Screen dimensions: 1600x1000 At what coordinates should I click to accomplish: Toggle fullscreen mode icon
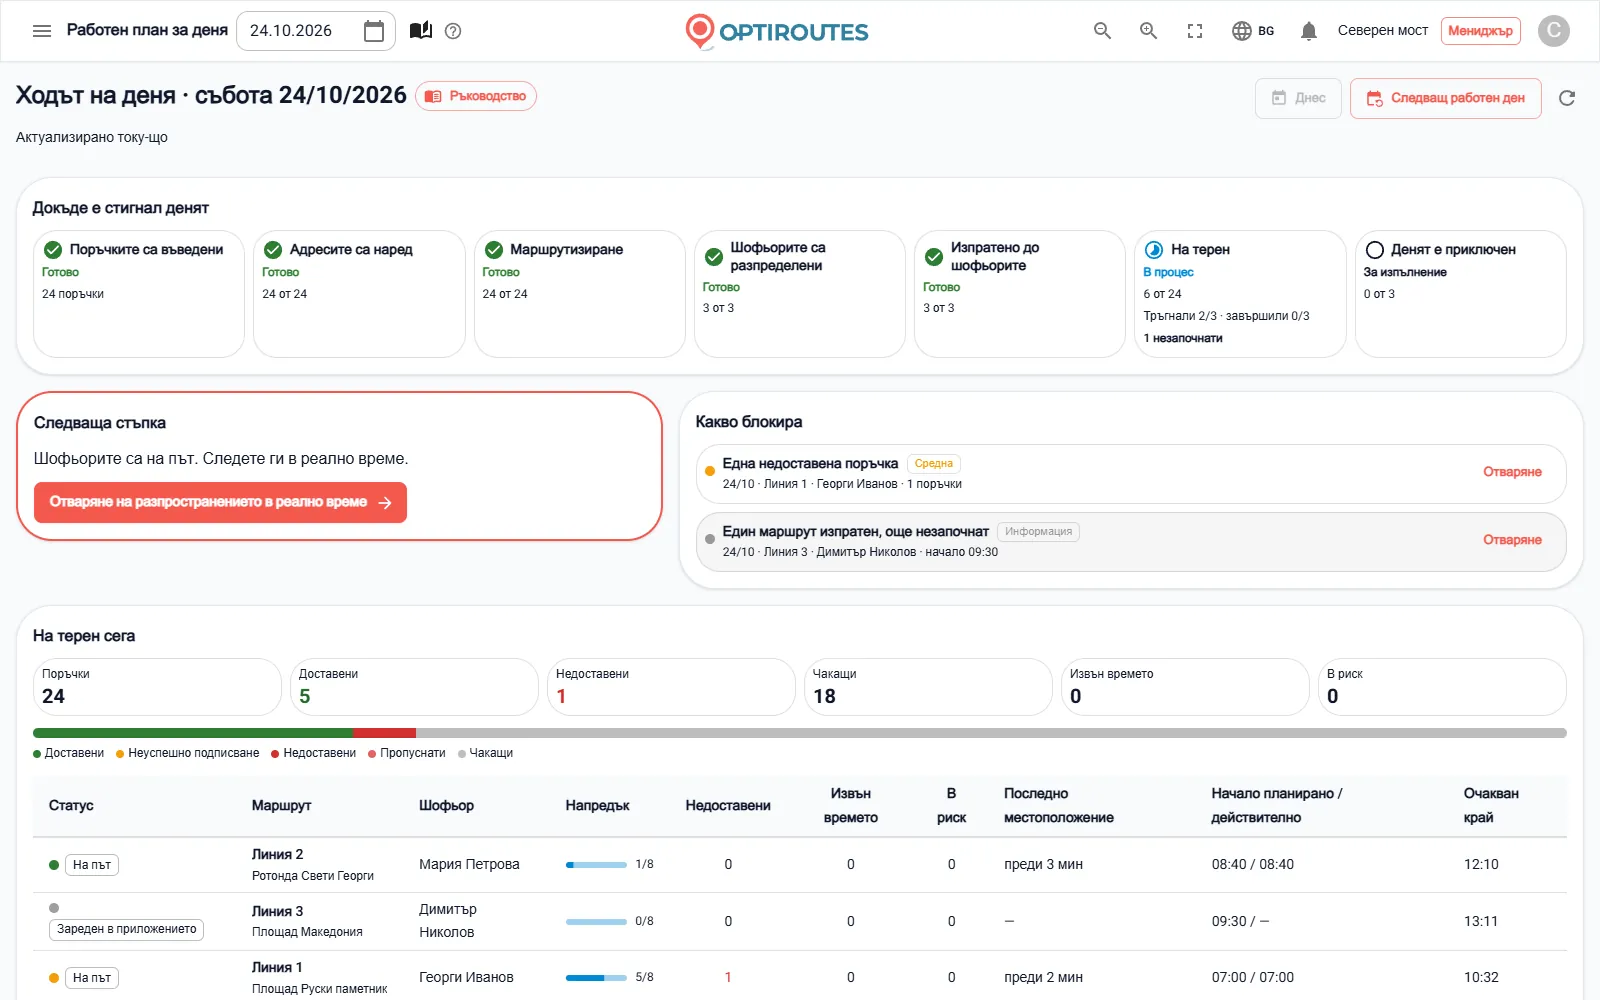point(1195,31)
